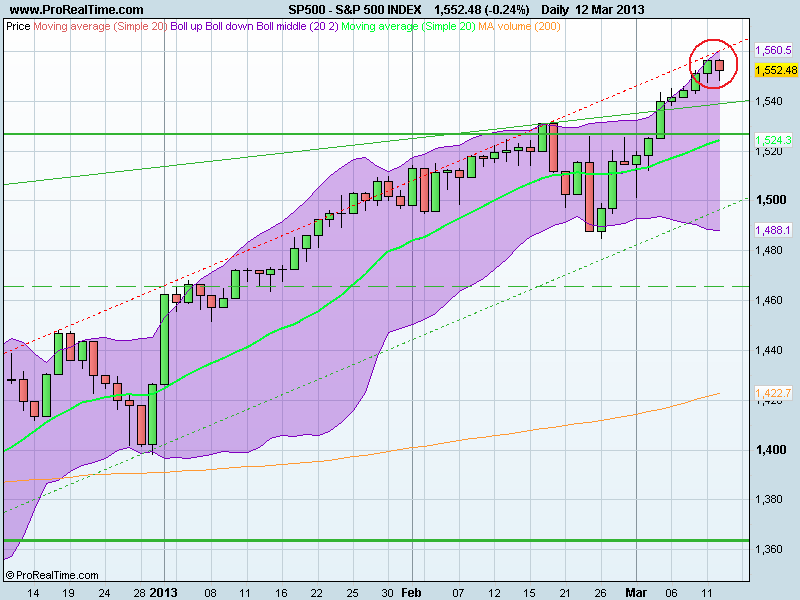Click the 22 date label on time axis

pos(317,593)
